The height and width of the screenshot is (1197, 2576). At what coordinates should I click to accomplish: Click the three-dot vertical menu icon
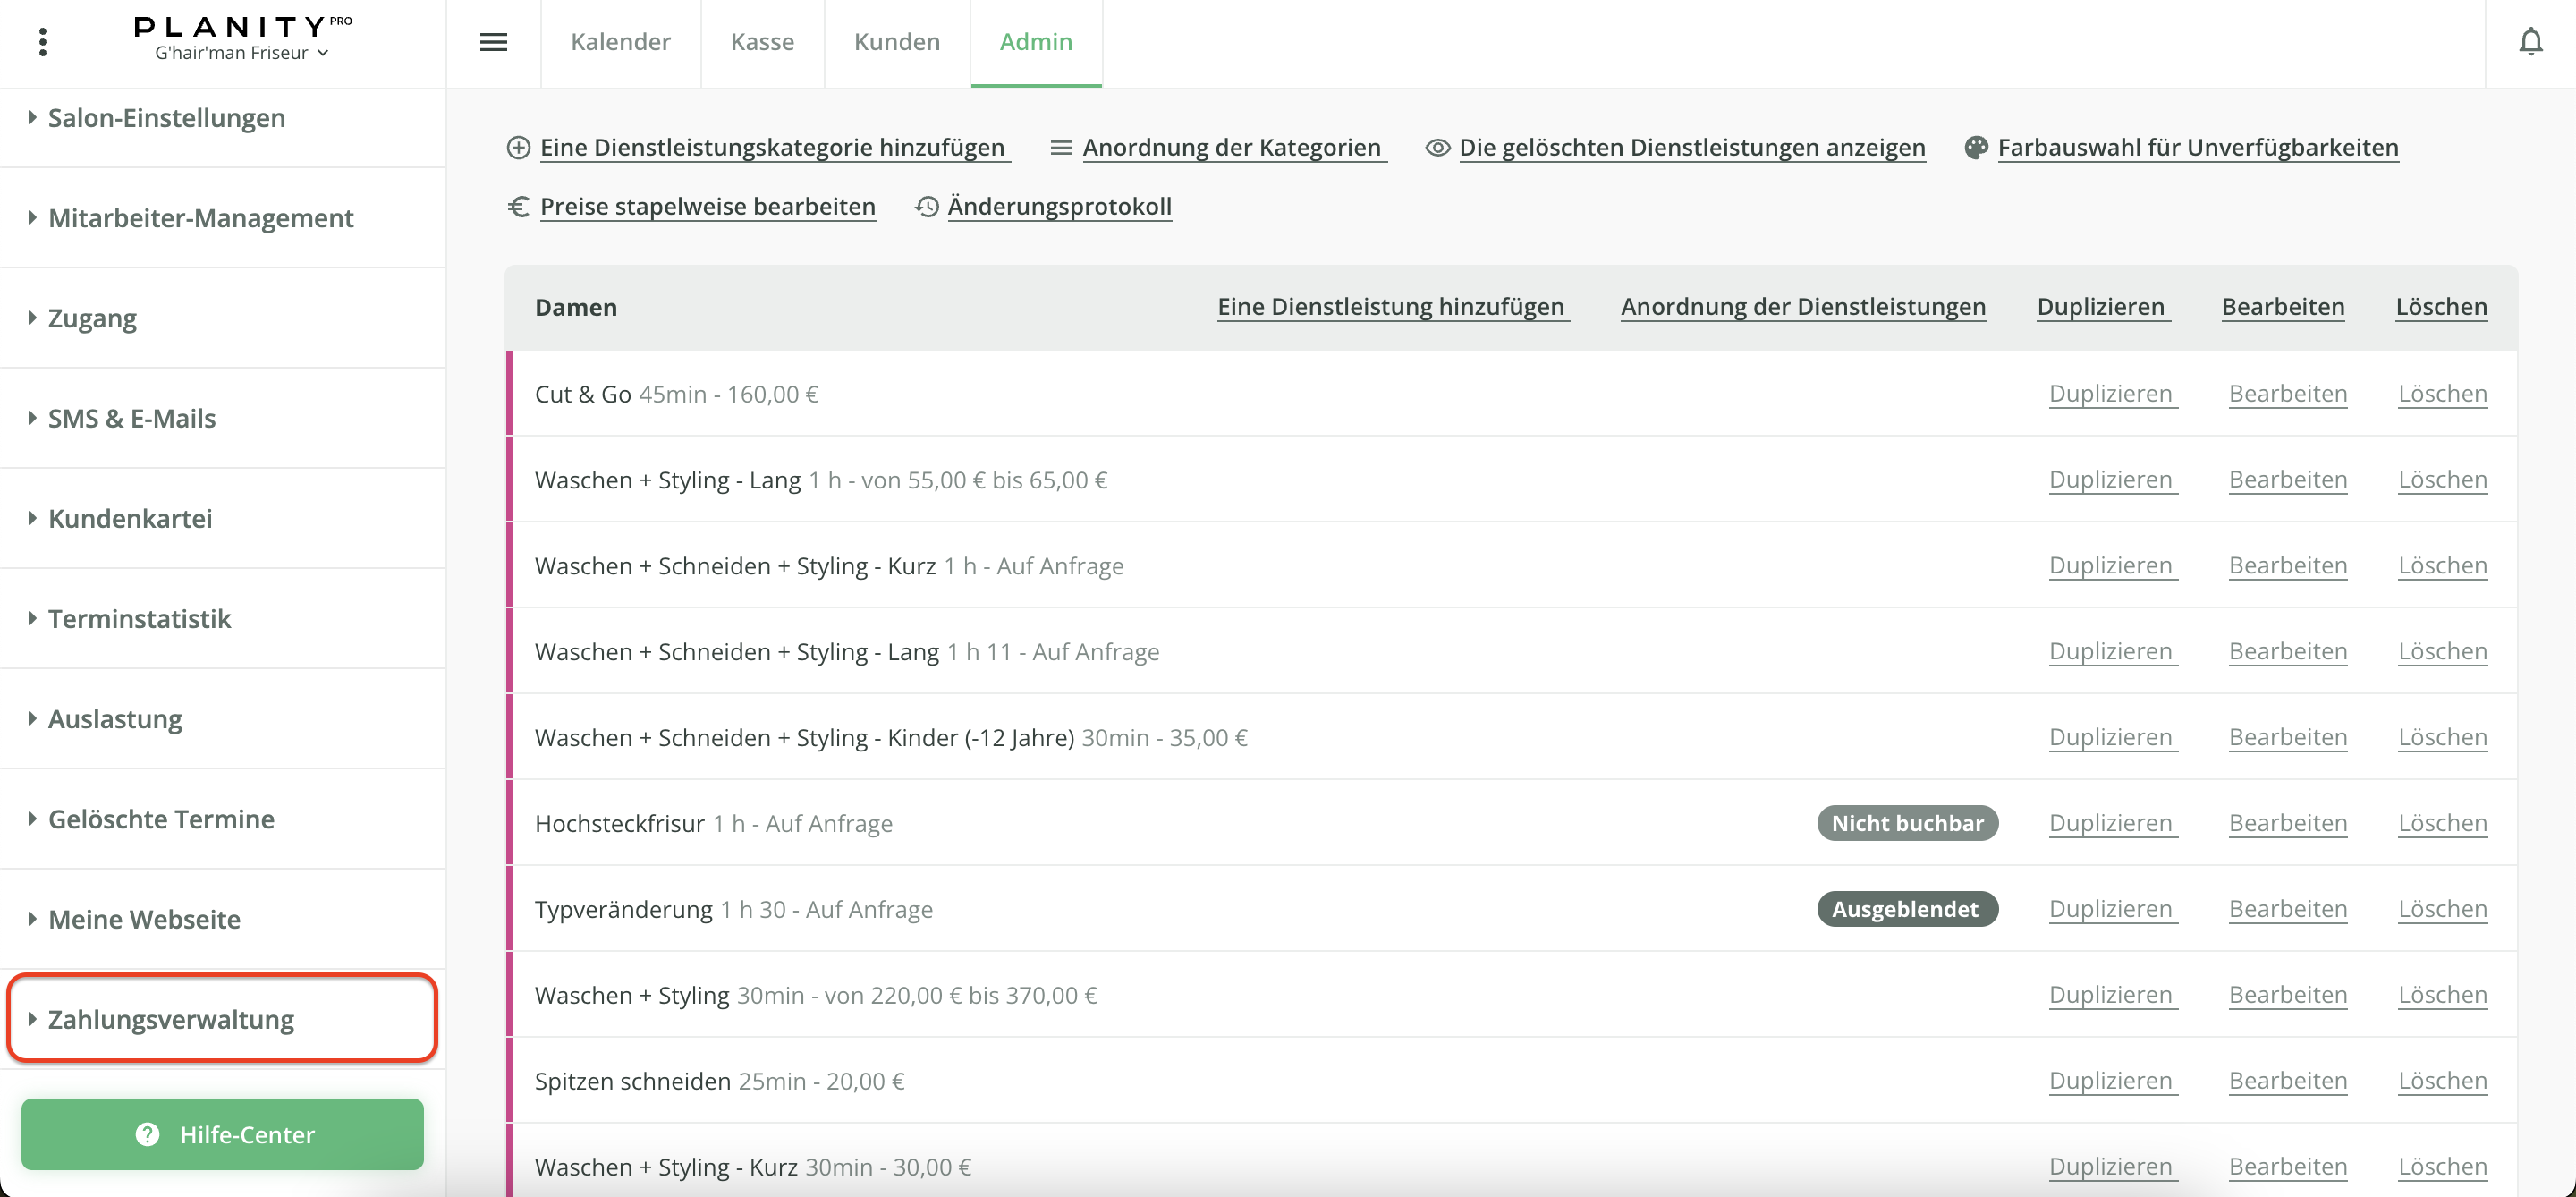tap(42, 42)
